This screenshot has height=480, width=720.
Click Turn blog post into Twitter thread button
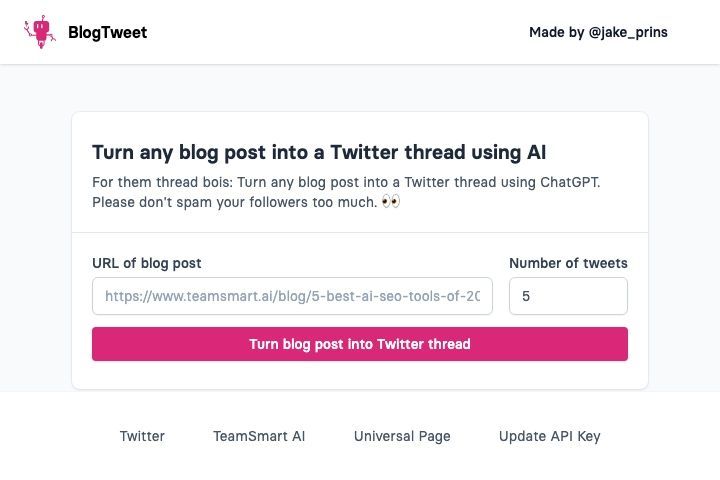pyautogui.click(x=360, y=344)
